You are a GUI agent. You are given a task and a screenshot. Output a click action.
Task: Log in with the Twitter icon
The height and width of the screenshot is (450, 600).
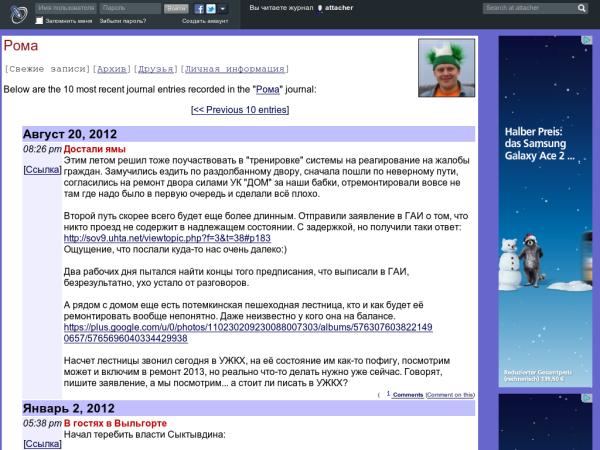(x=211, y=8)
